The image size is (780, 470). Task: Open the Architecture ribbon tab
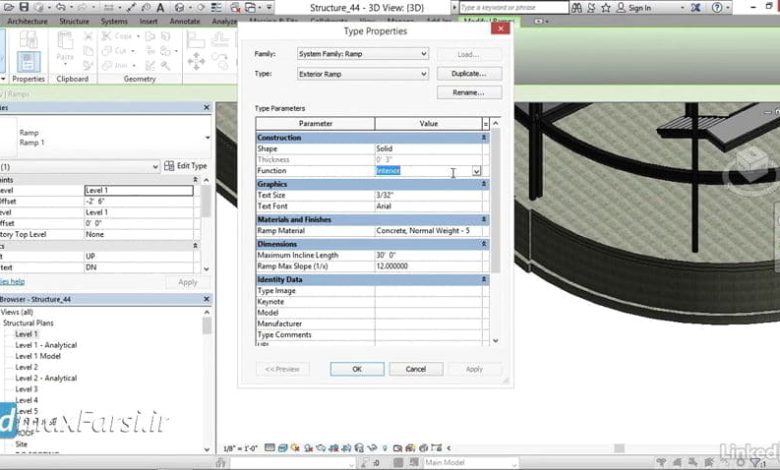[27, 21]
